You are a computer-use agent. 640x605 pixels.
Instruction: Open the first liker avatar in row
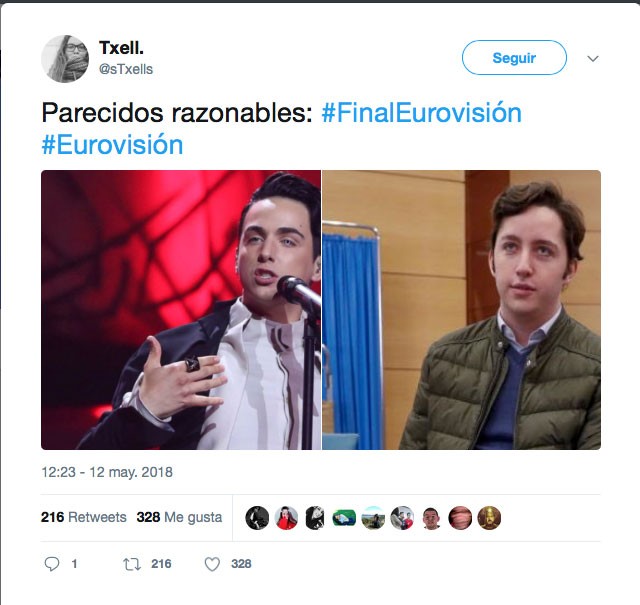pos(257,518)
